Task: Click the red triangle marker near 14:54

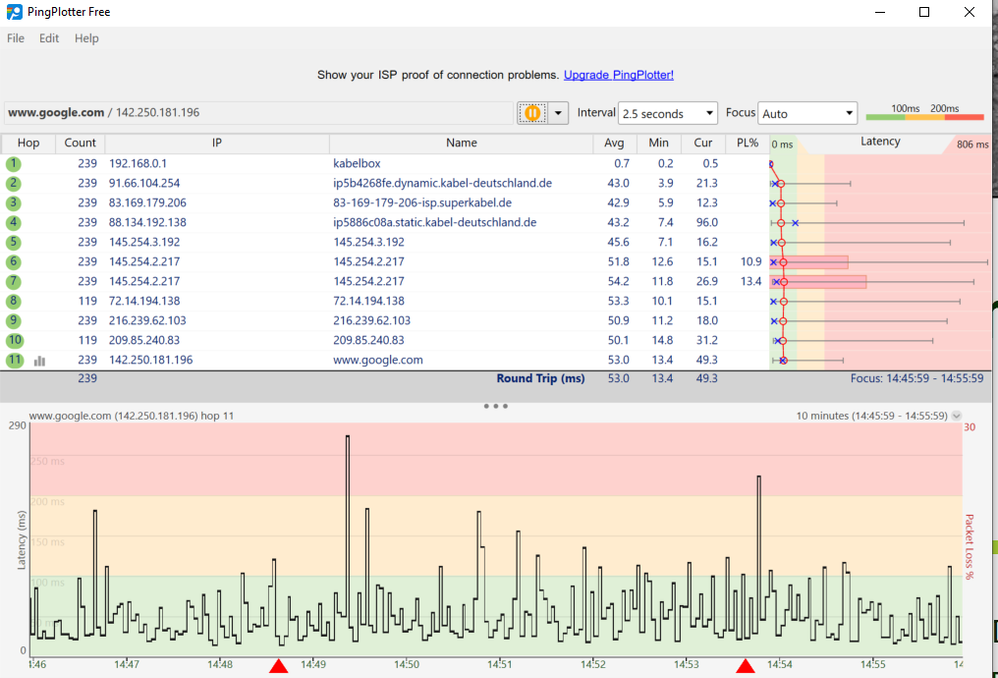Action: click(x=745, y=666)
